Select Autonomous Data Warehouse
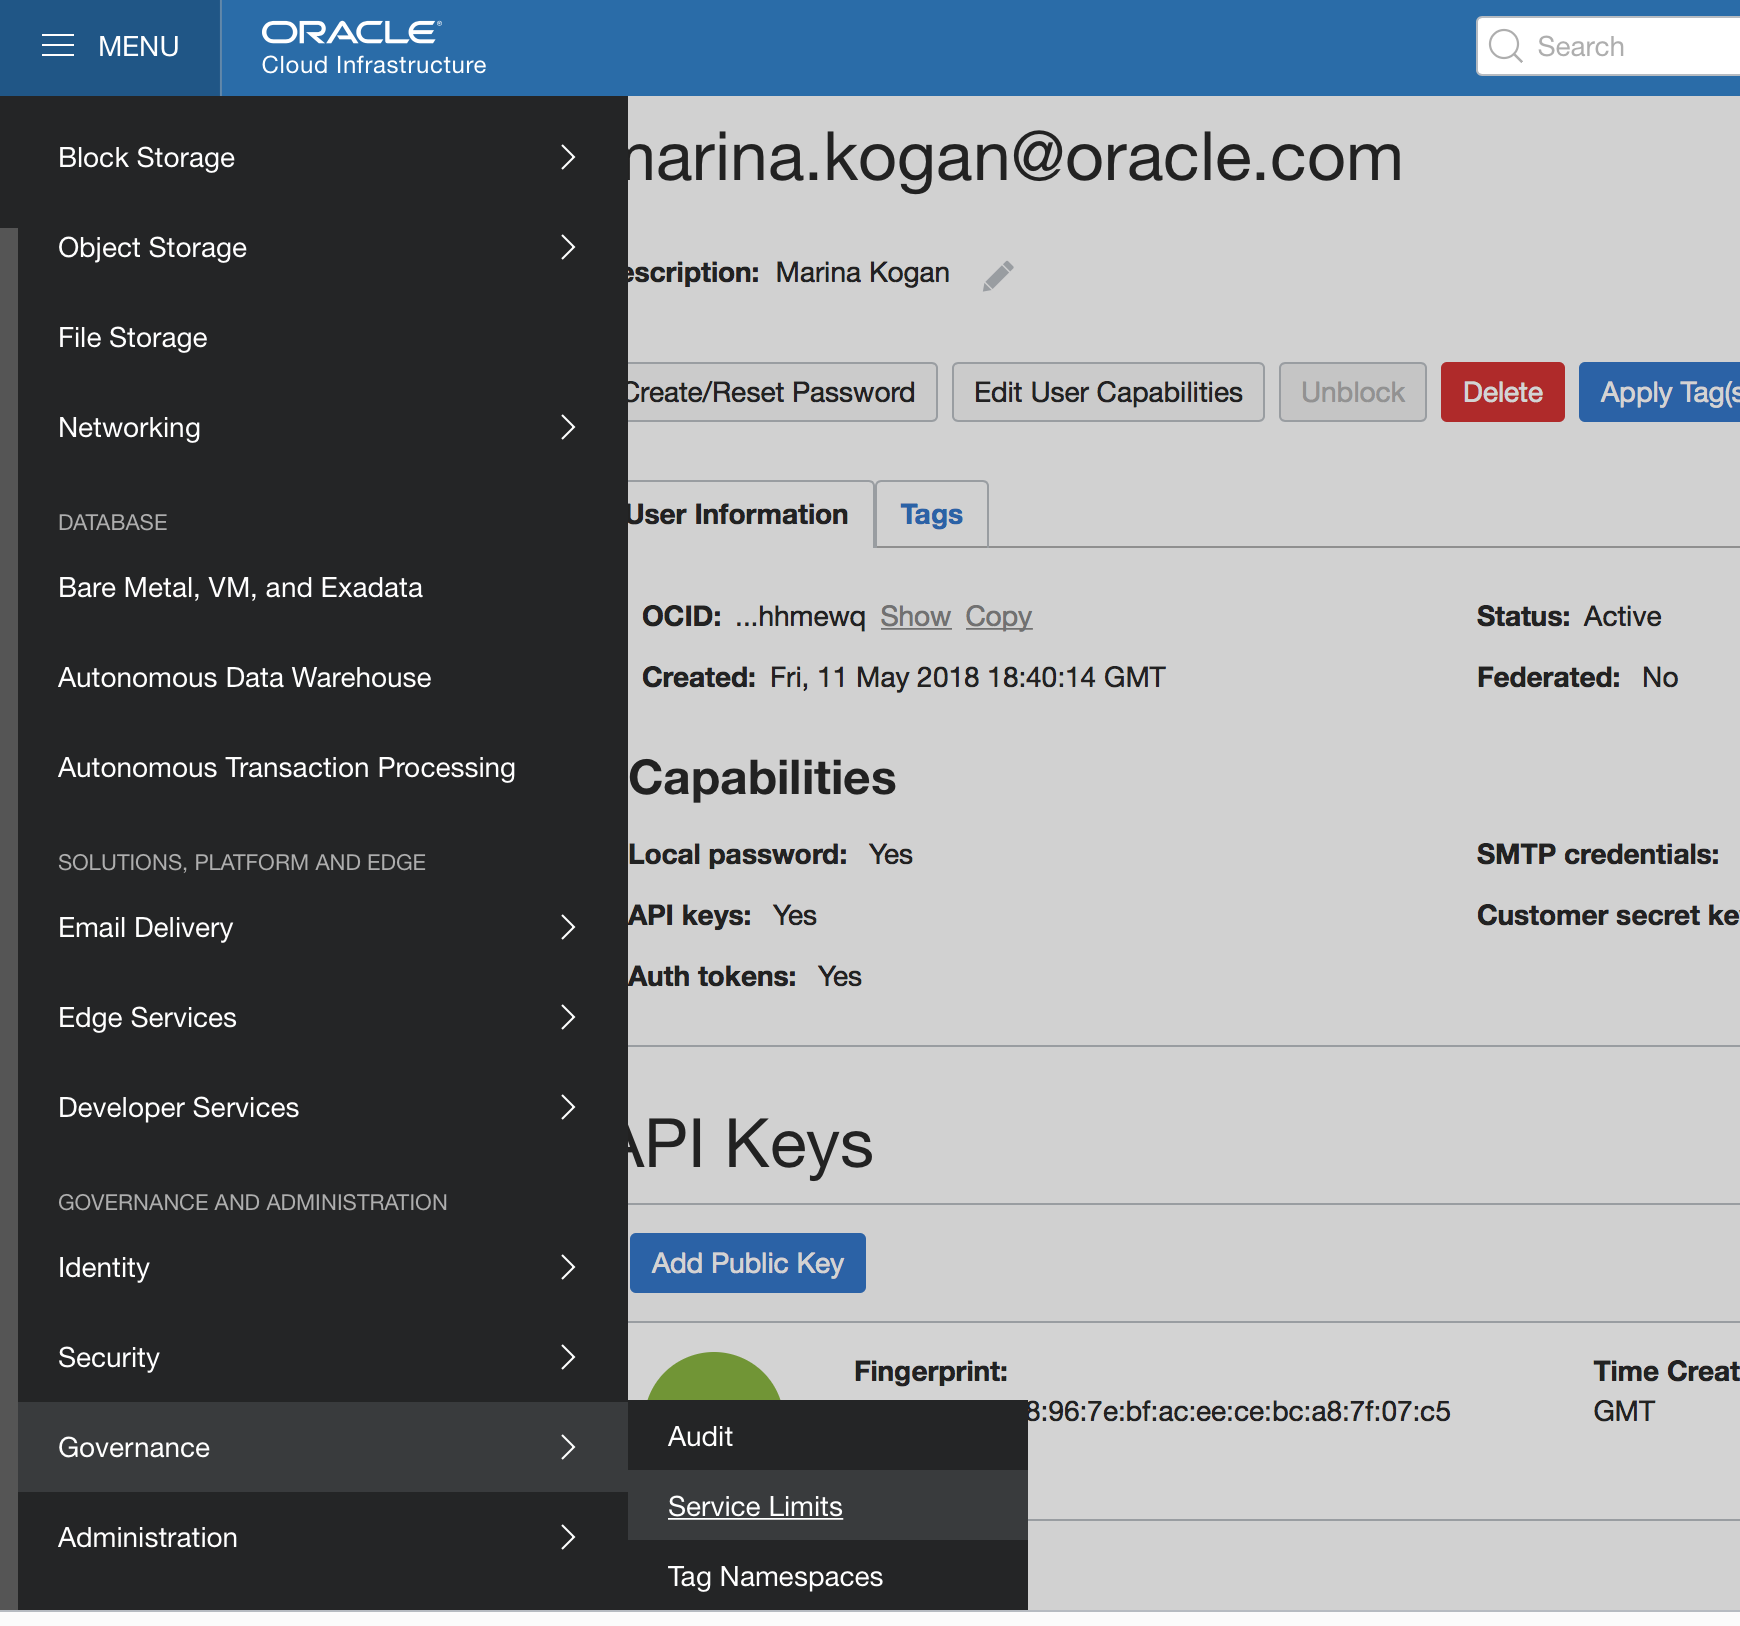Image resolution: width=1740 pixels, height=1626 pixels. (323, 677)
